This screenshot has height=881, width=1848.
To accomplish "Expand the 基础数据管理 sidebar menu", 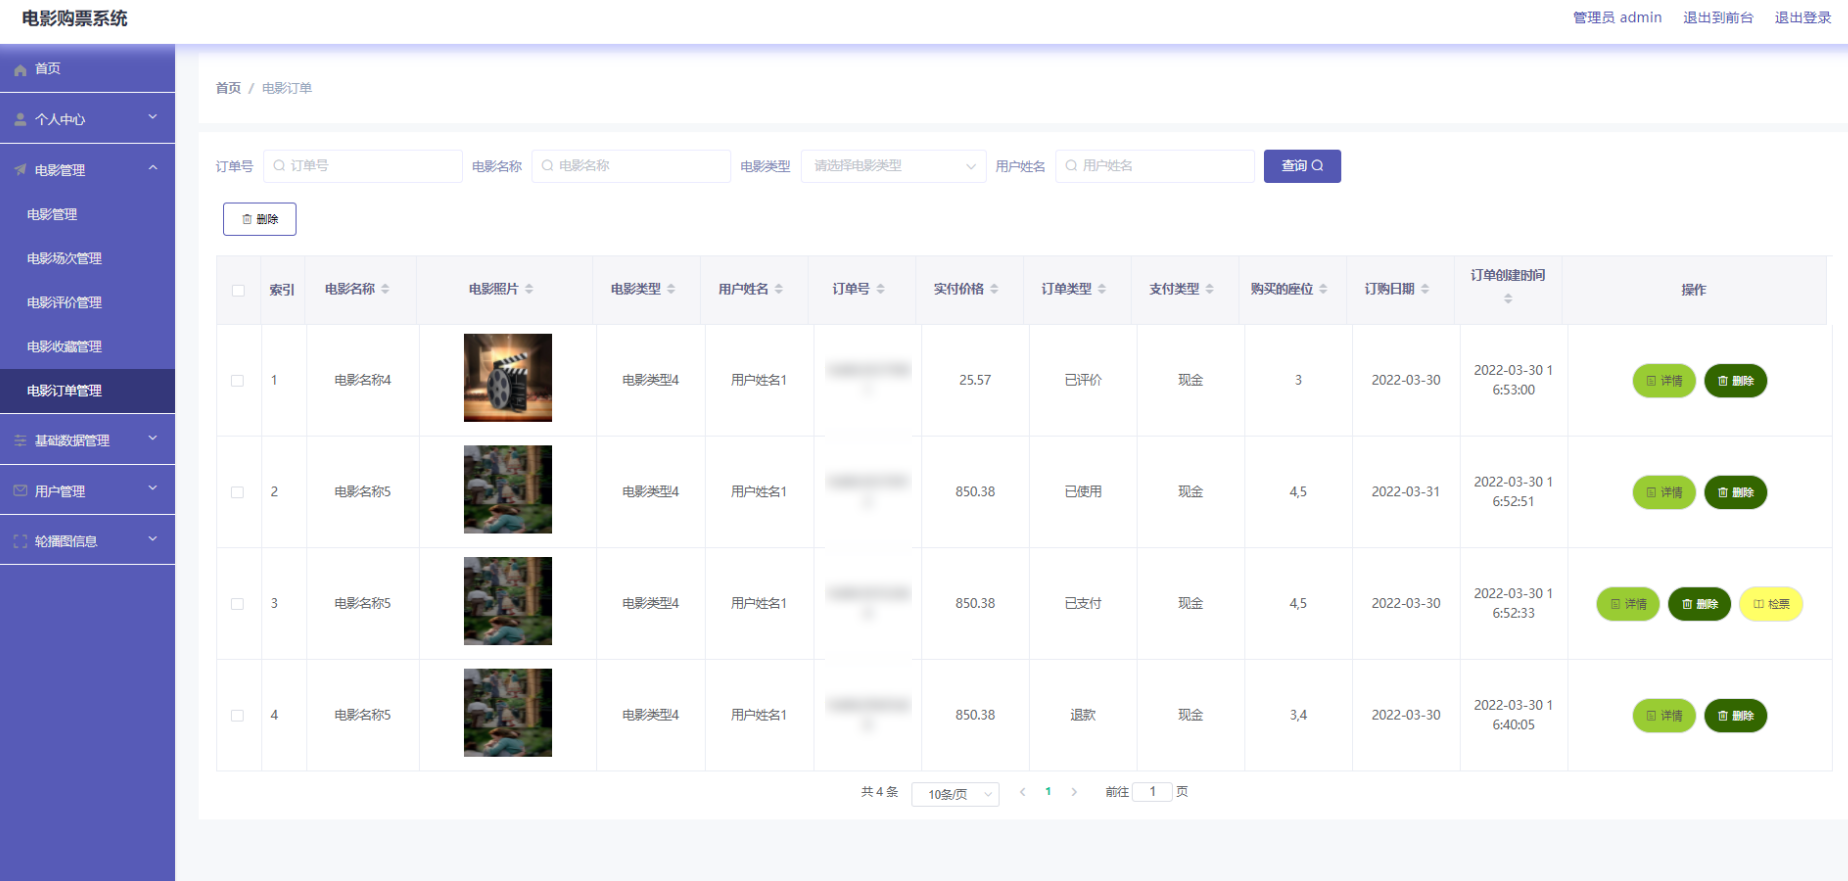I will click(87, 440).
